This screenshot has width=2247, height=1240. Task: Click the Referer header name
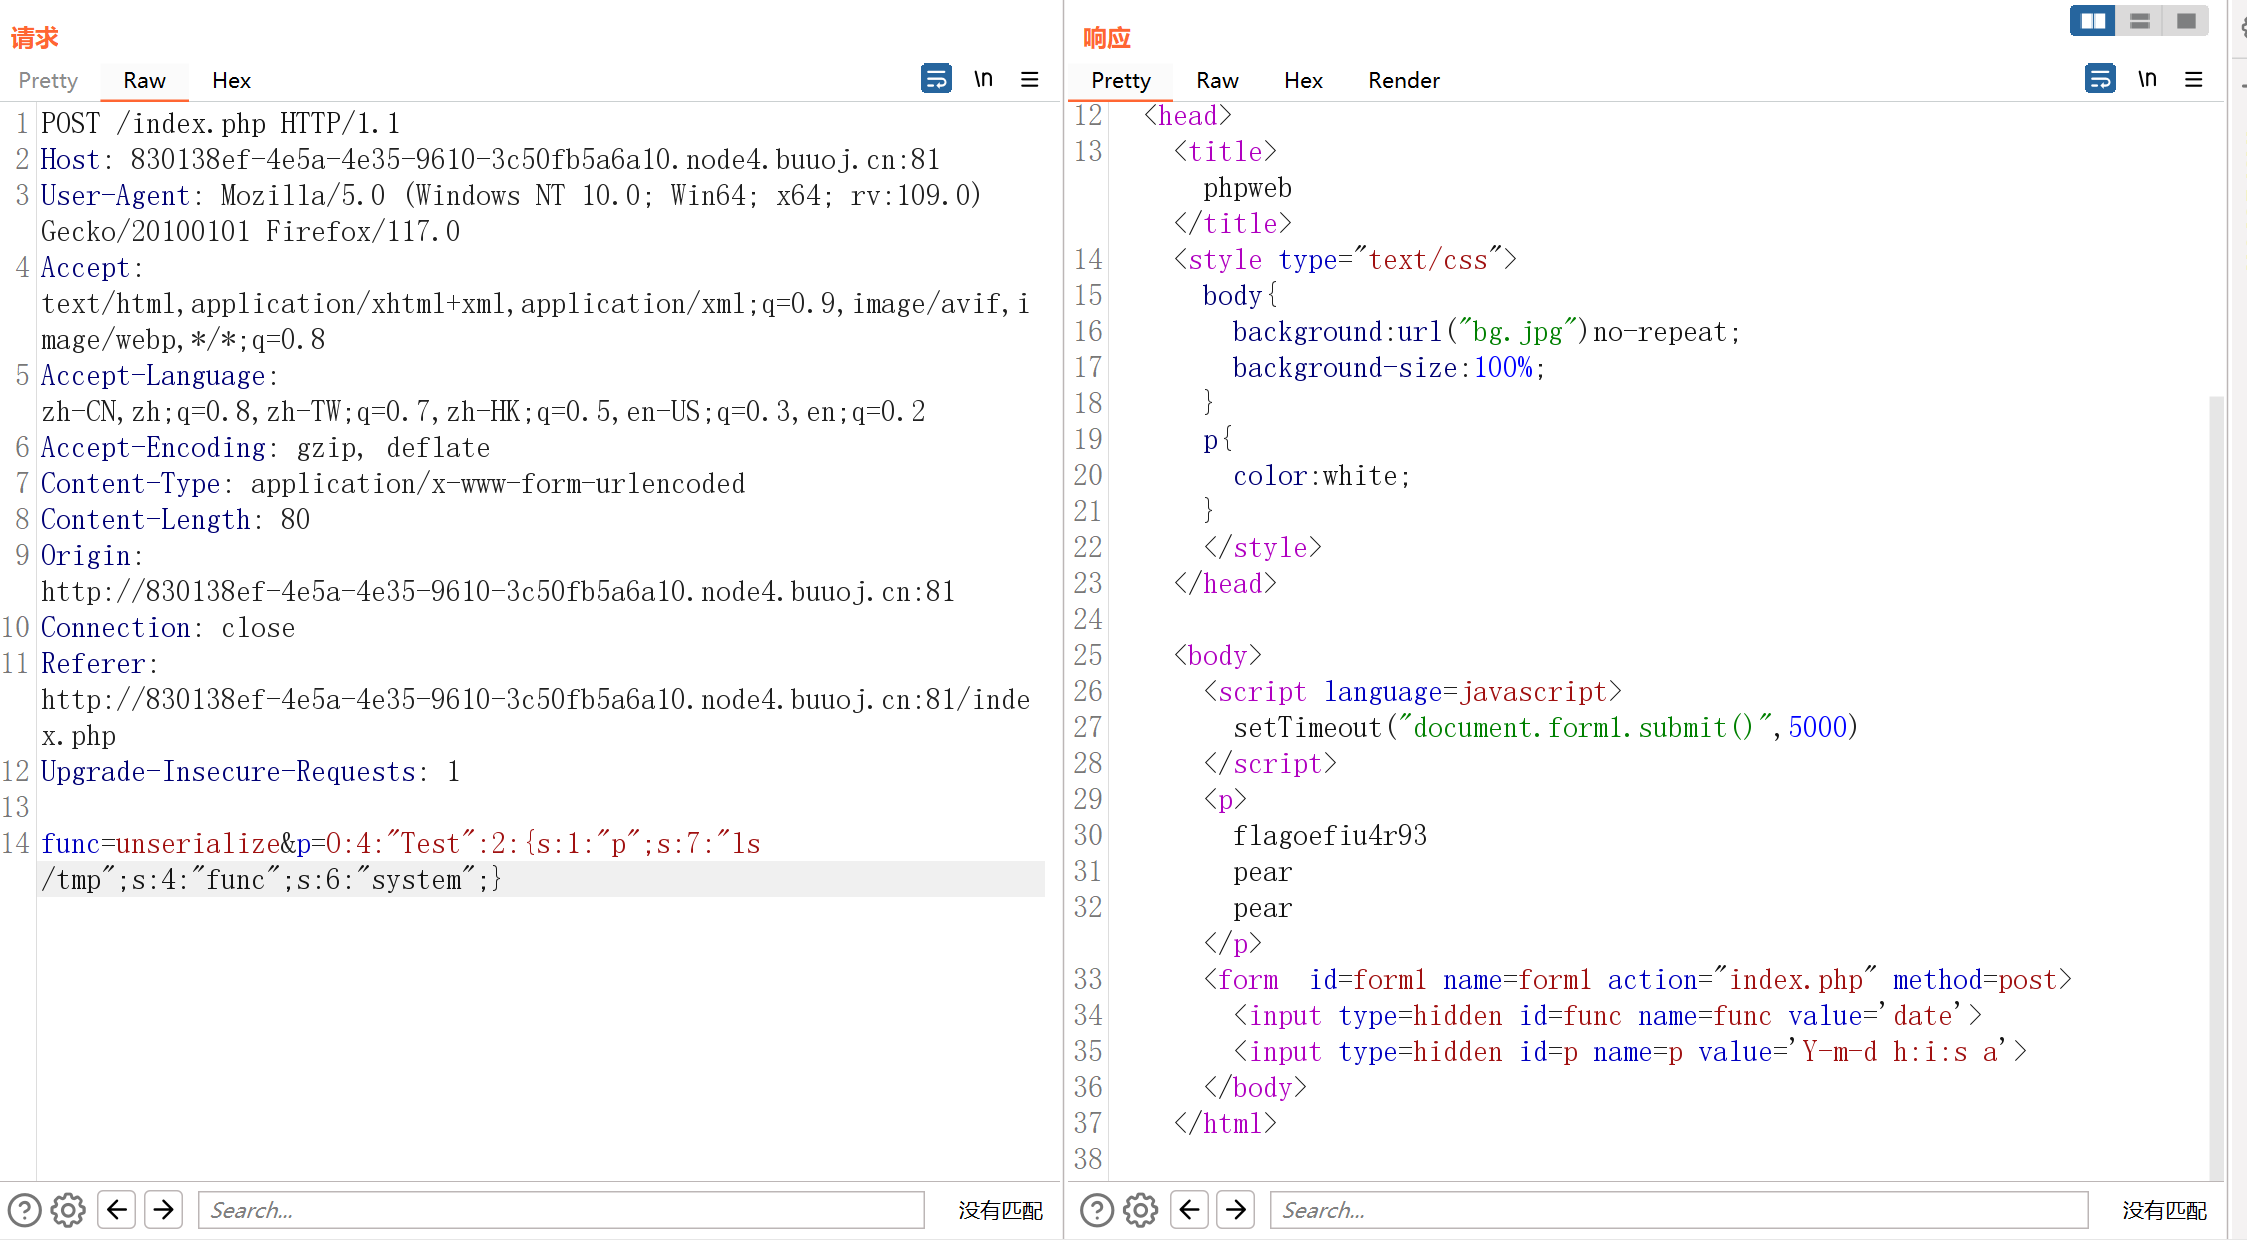click(93, 663)
